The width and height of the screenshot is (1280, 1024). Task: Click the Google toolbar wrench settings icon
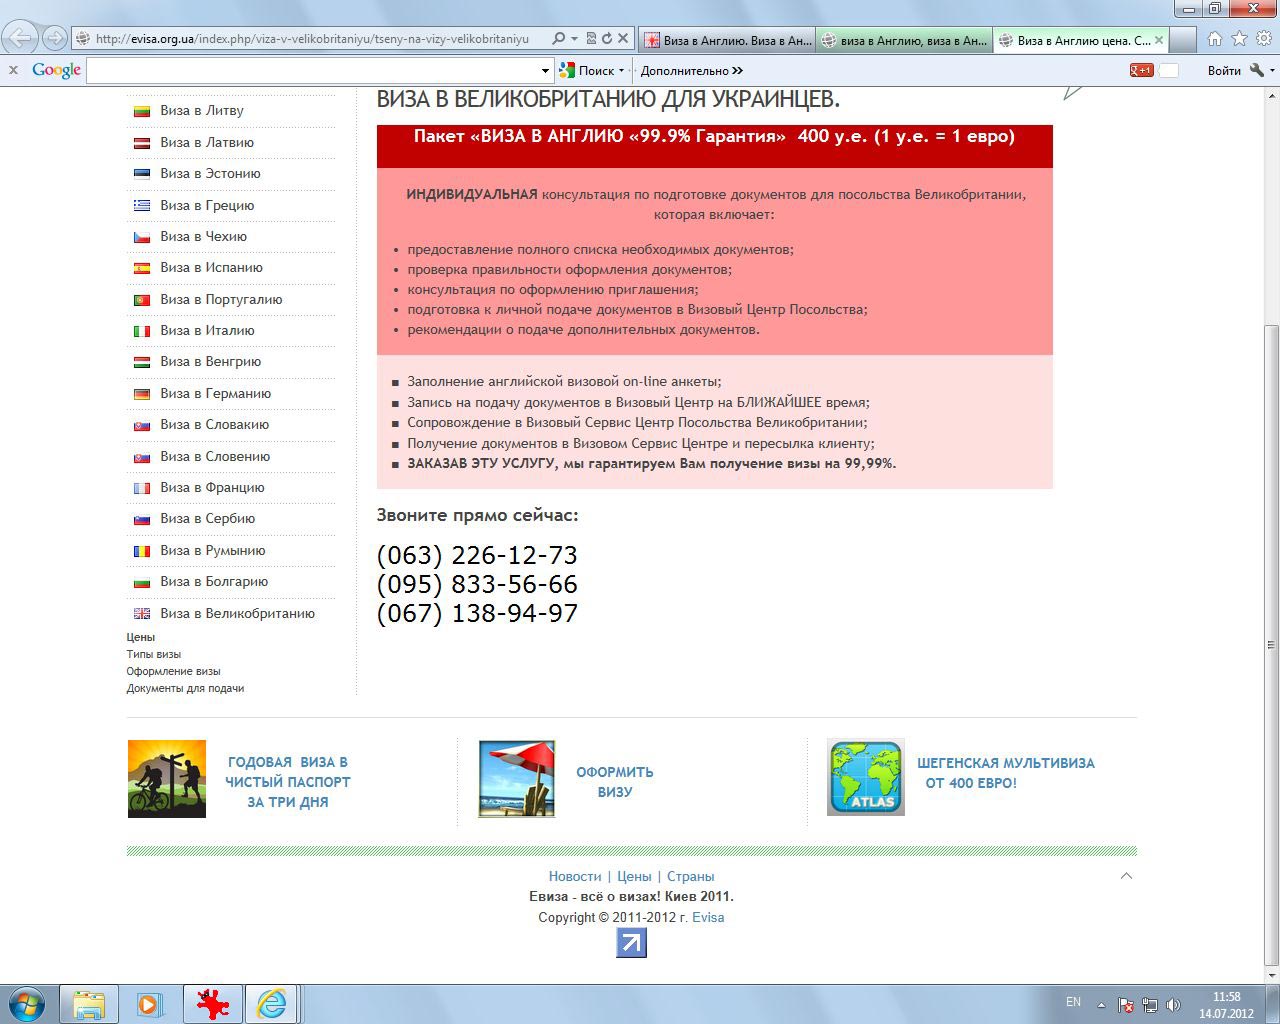1257,70
